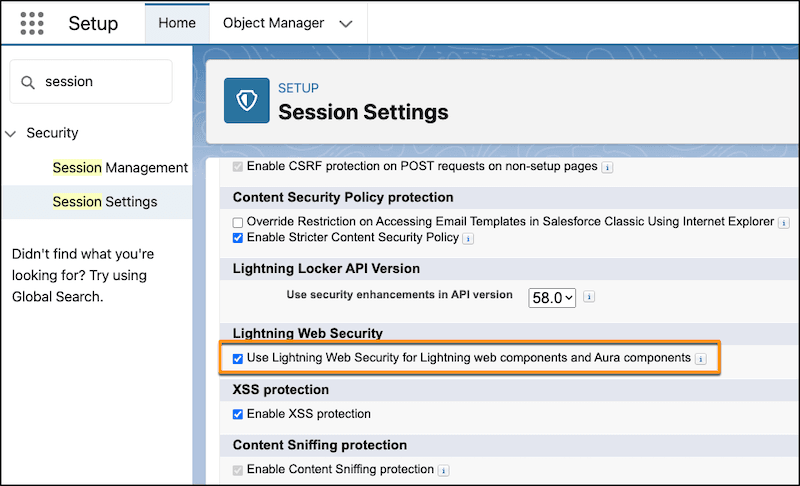Open the API version 58.0 dropdown

pyautogui.click(x=552, y=297)
